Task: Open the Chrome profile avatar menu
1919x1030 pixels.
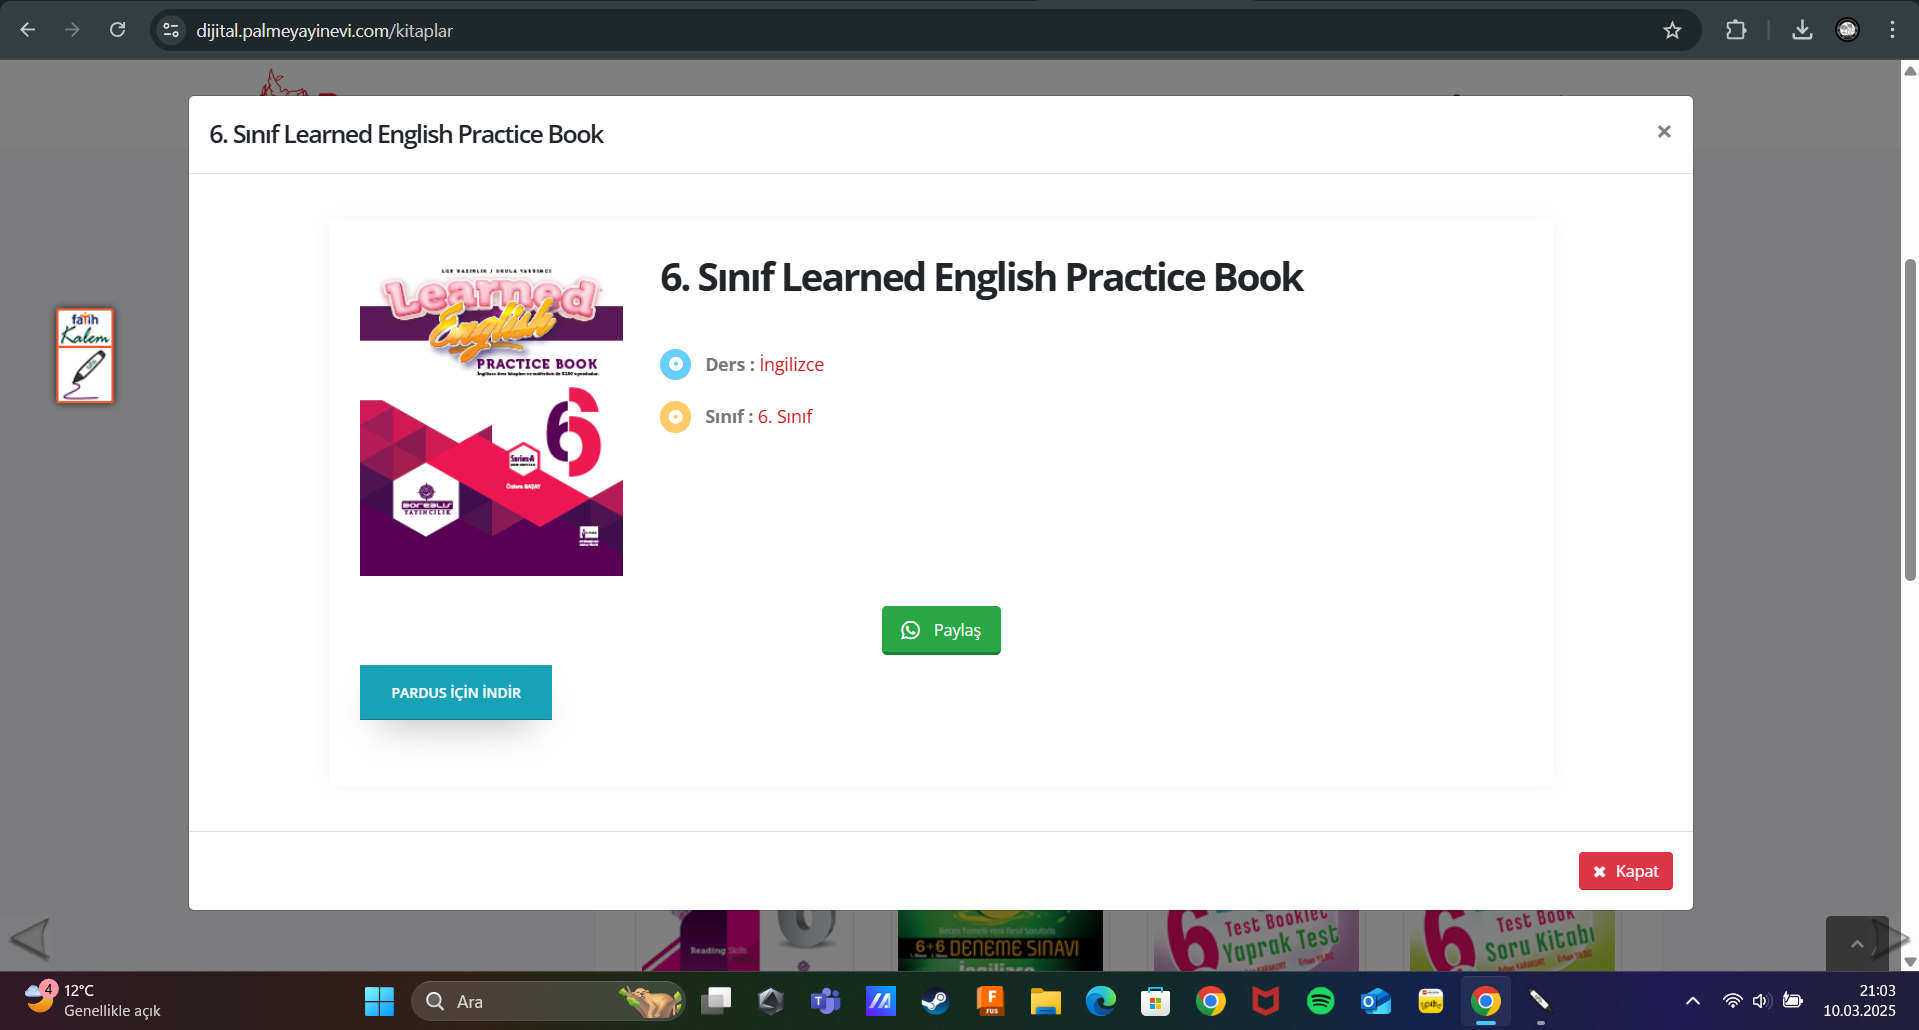Action: [1847, 30]
